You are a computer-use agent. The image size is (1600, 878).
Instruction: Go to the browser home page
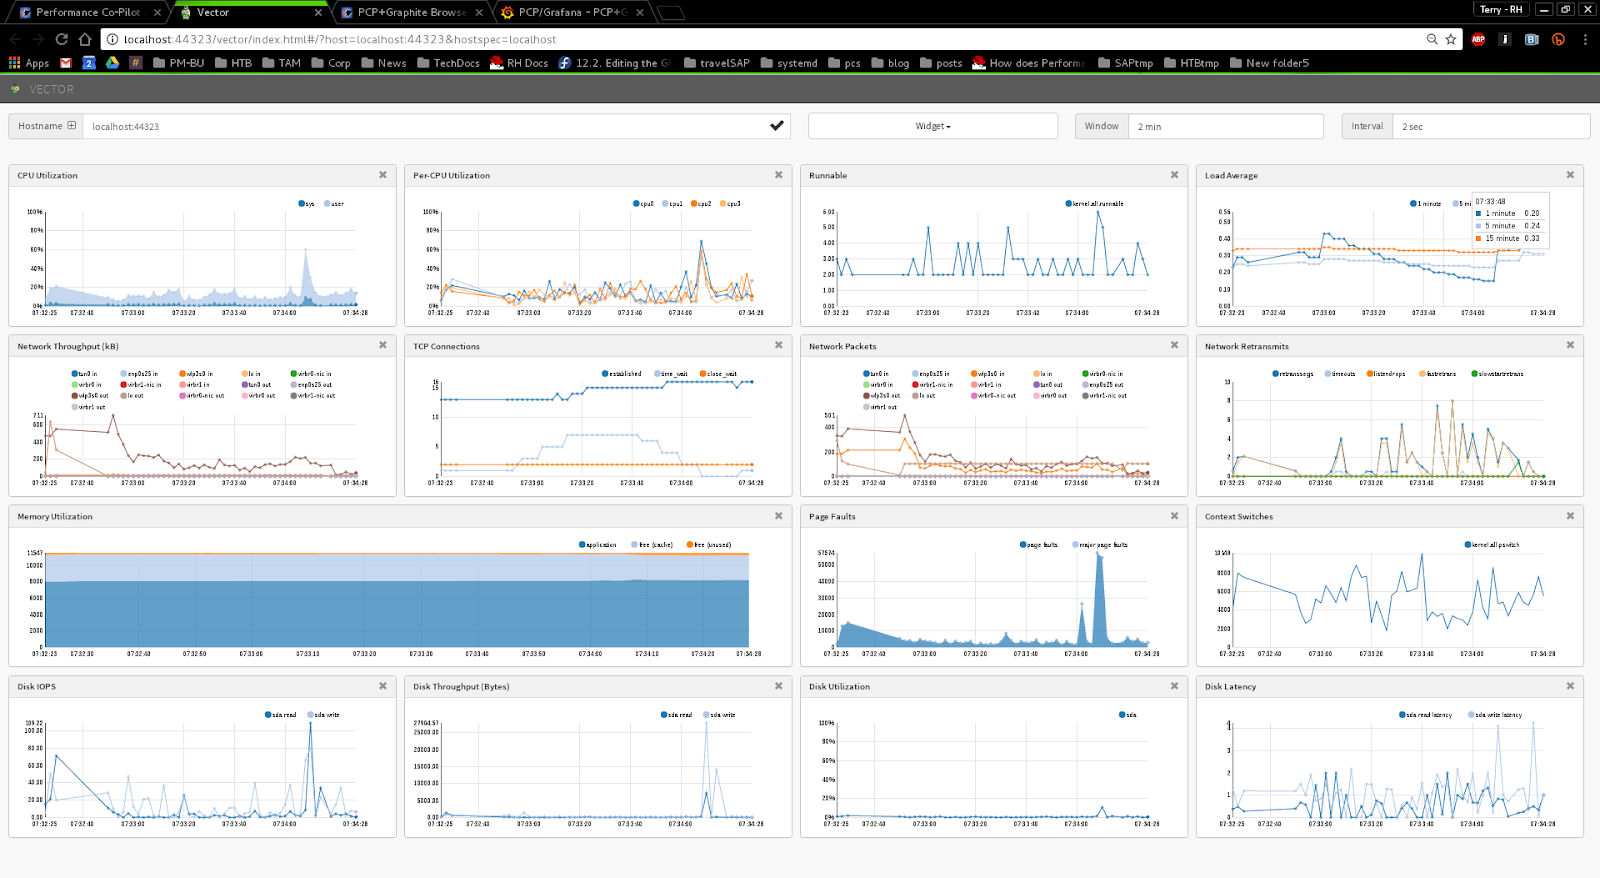[85, 39]
